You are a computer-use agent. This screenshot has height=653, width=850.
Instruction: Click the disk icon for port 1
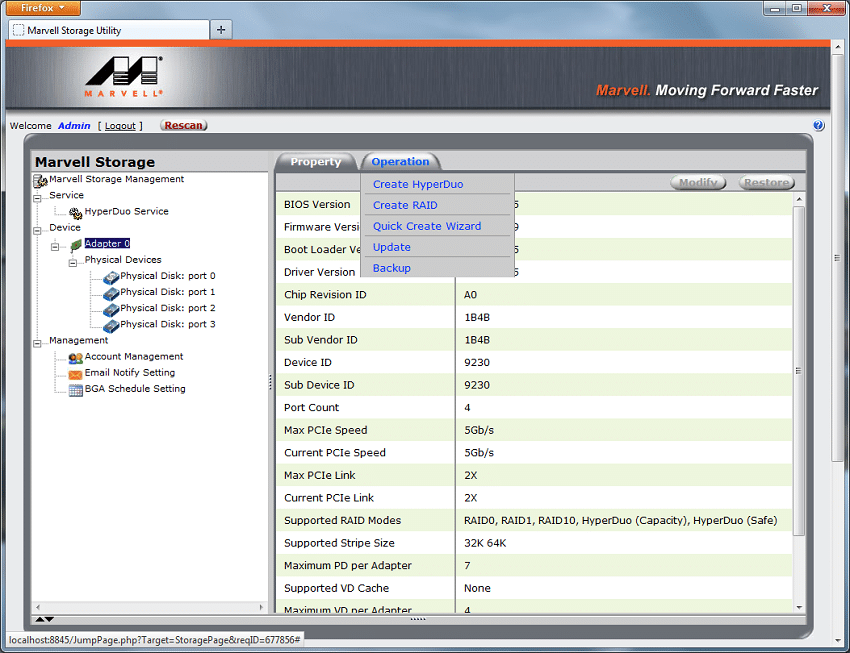(111, 294)
